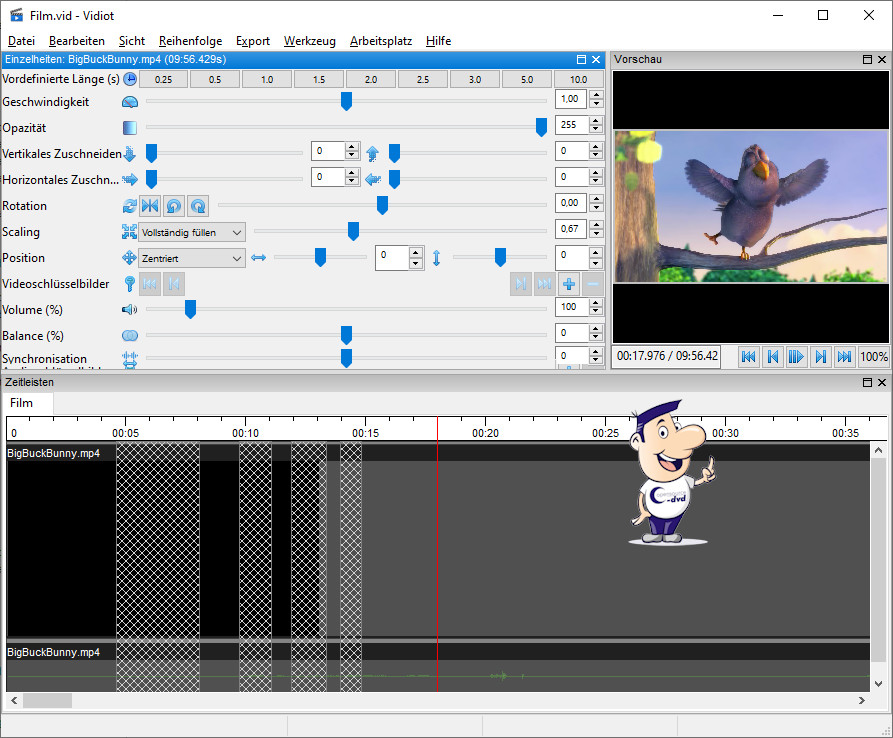Screen dimensions: 893x738
Task: Click the clock icon beside Vordefinierte Länge
Action: coord(130,79)
